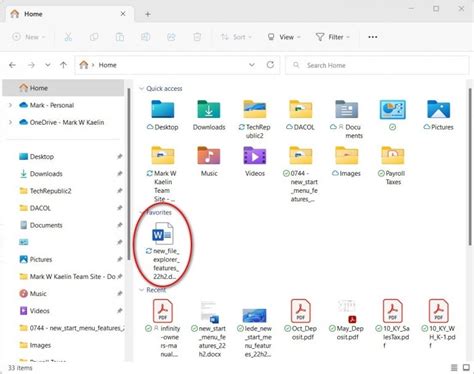Click the Cut scissors icon in toolbar
The image size is (474, 374).
68,37
